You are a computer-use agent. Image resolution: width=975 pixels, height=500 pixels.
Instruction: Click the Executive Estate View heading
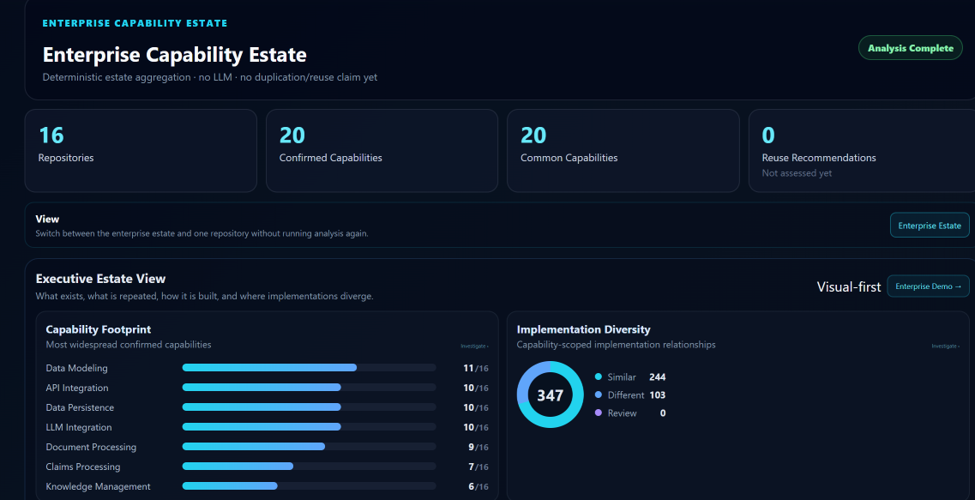(x=101, y=279)
